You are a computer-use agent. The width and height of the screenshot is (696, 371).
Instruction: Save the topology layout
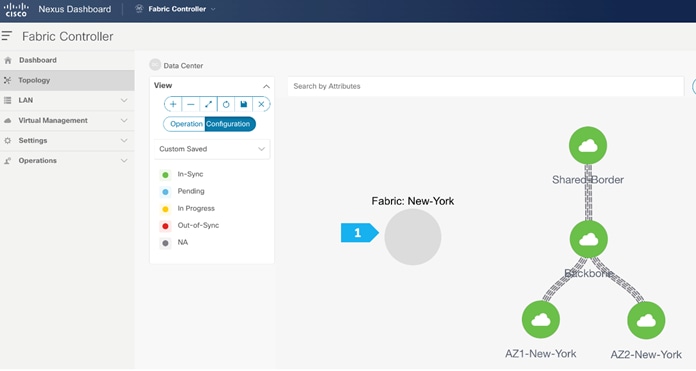(244, 104)
